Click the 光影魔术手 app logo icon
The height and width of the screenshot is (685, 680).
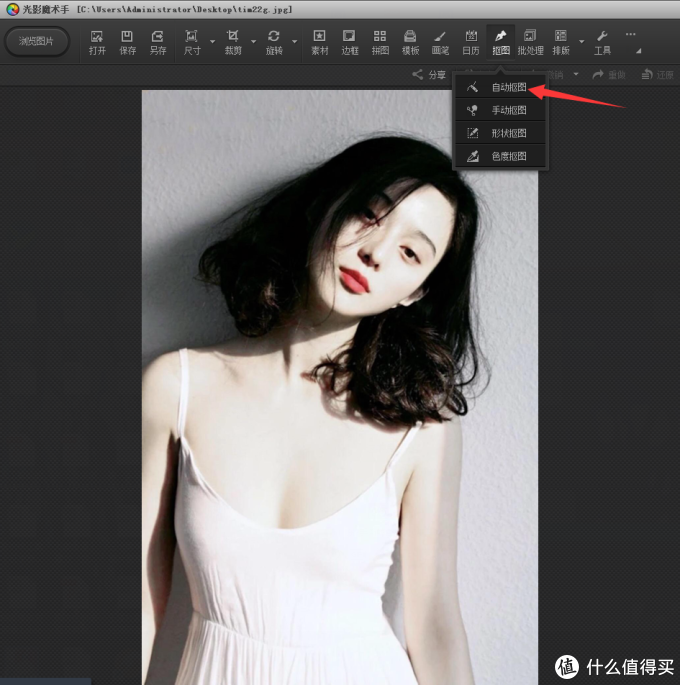12,9
